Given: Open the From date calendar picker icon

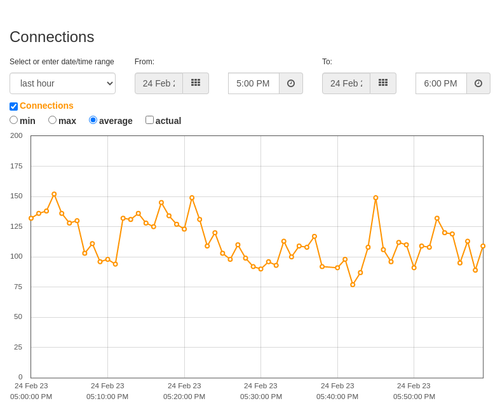Looking at the screenshot, I should 196,83.
